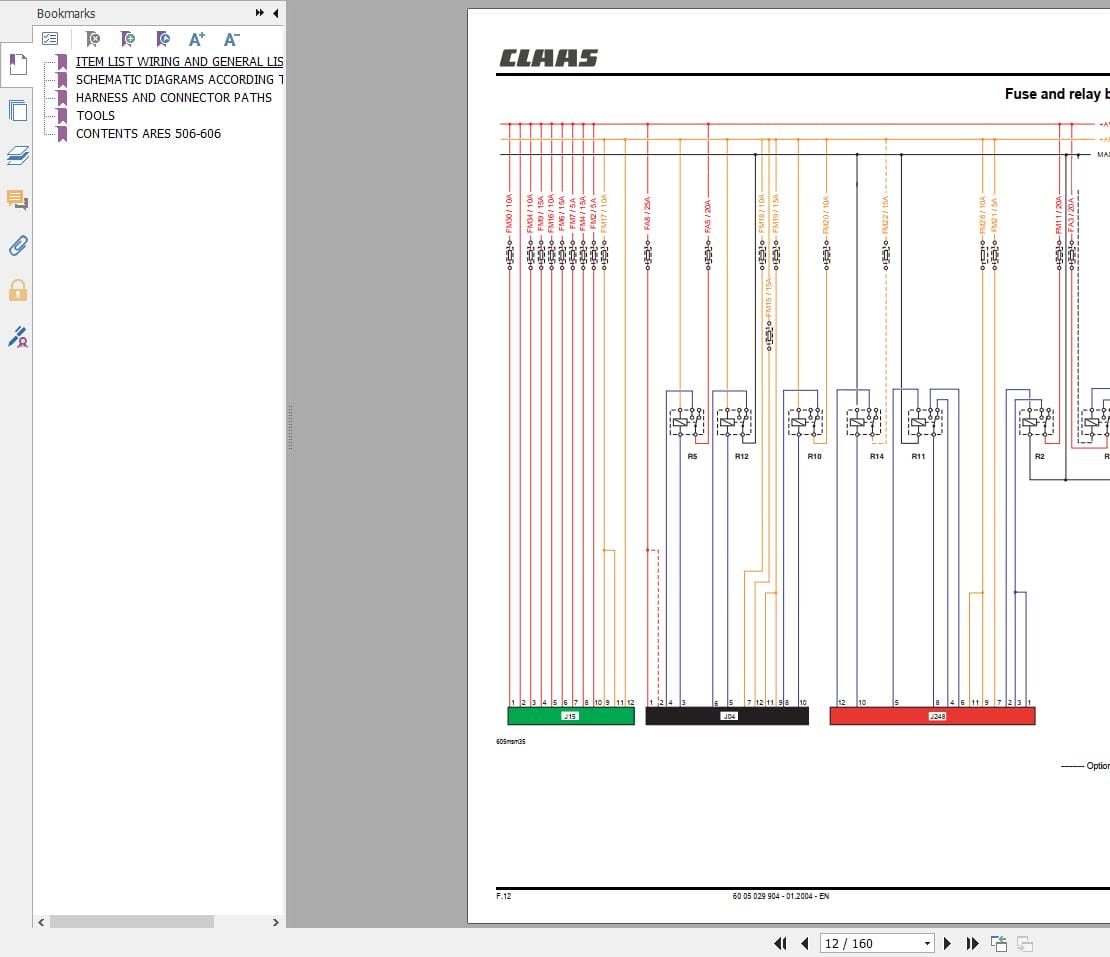Screen dimensions: 1110x957
Task: Click the horizontal scrollbar in bookmarks panel
Action: coord(132,922)
